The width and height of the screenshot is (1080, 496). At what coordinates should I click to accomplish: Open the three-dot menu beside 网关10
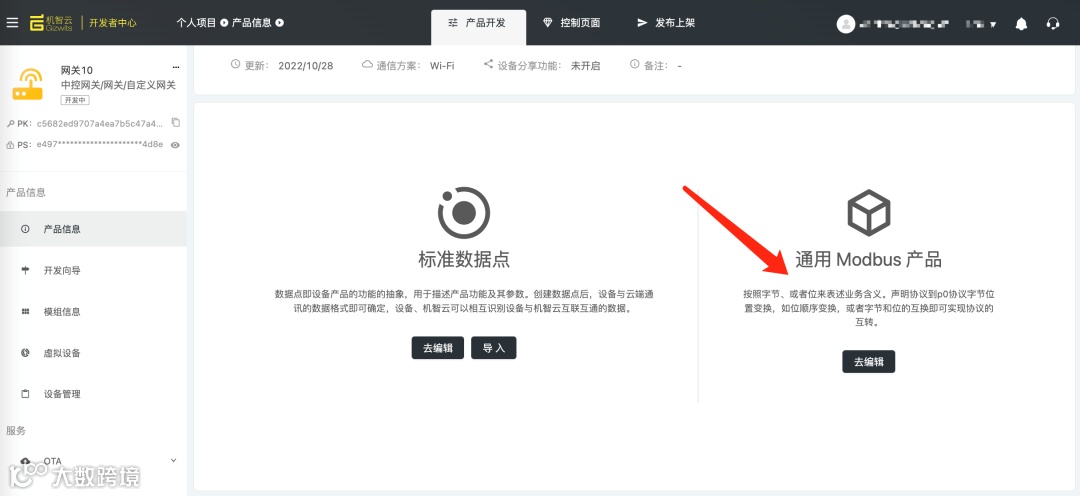[176, 68]
